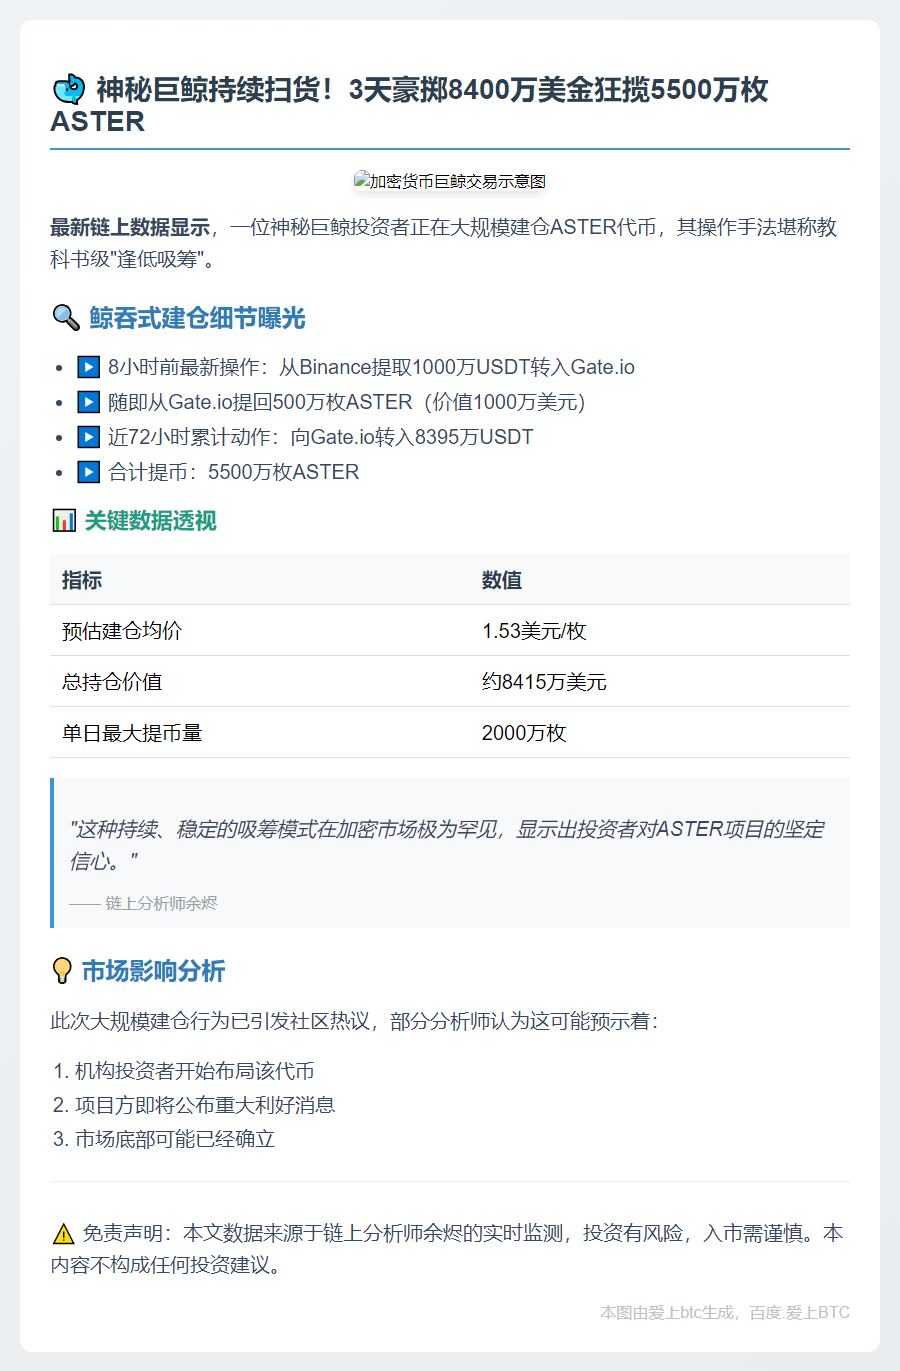The image size is (900, 1371).
Task: Click the play icon before 随即从Gate.io提回
Action: pos(89,402)
